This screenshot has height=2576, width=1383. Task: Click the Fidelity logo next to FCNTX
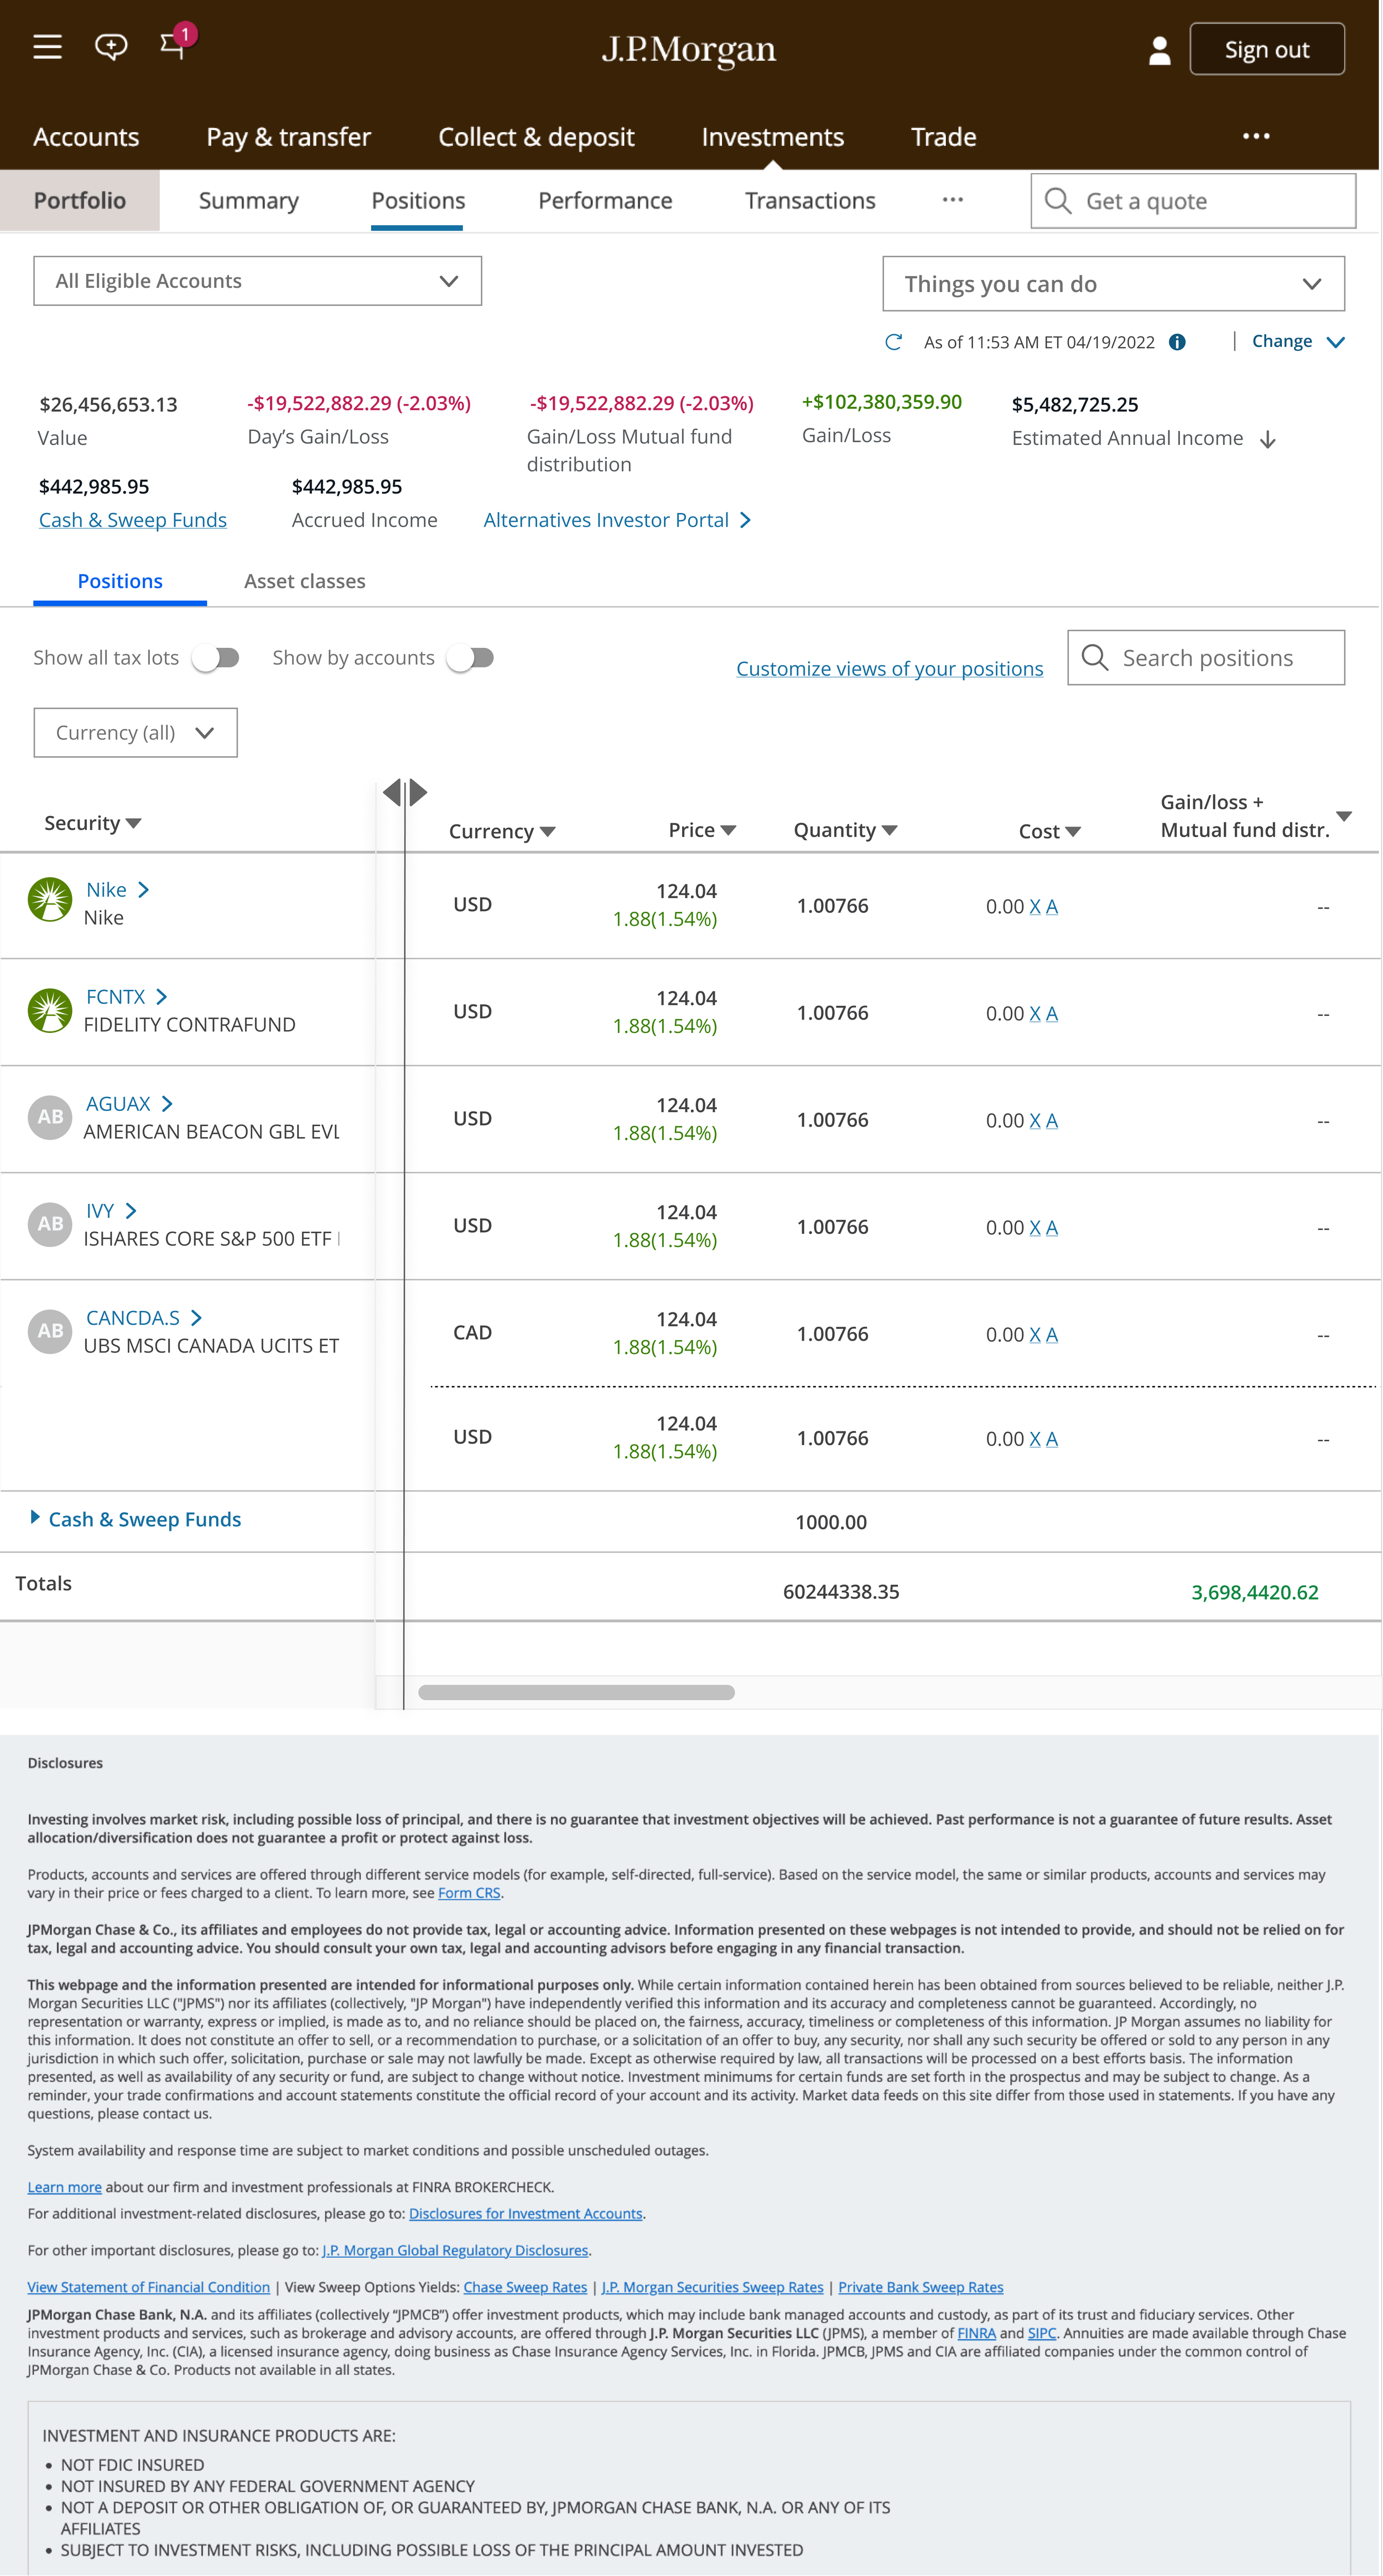50,1010
